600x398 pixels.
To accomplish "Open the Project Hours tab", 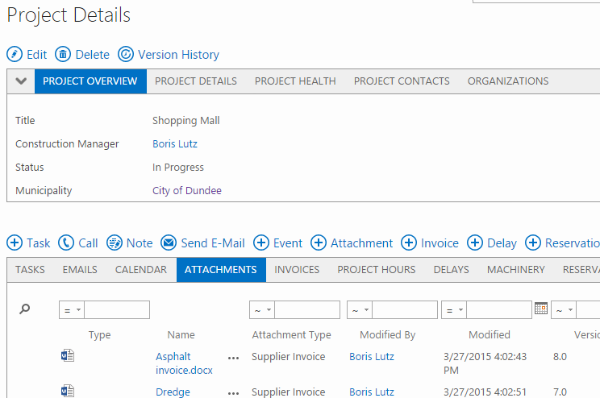I will tap(376, 270).
